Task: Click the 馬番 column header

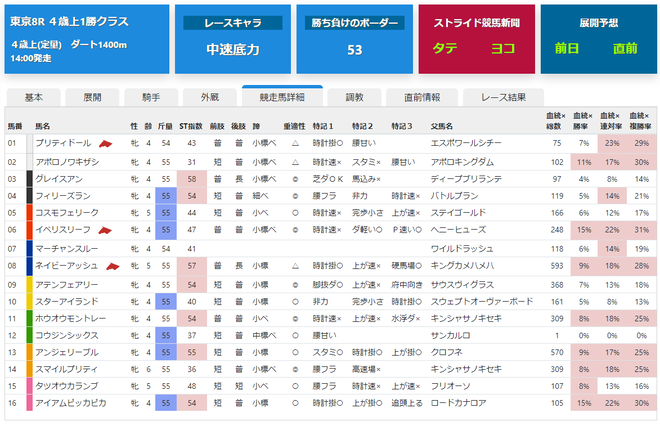Action: 15,126
